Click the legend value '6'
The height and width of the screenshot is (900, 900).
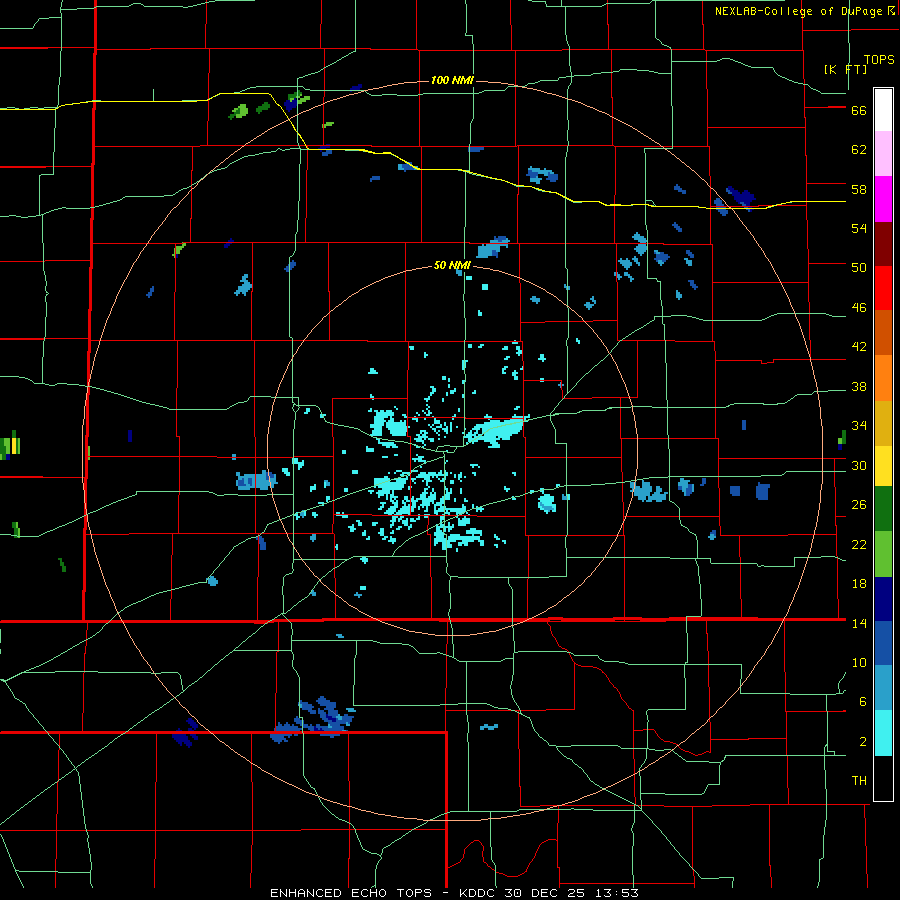click(863, 702)
